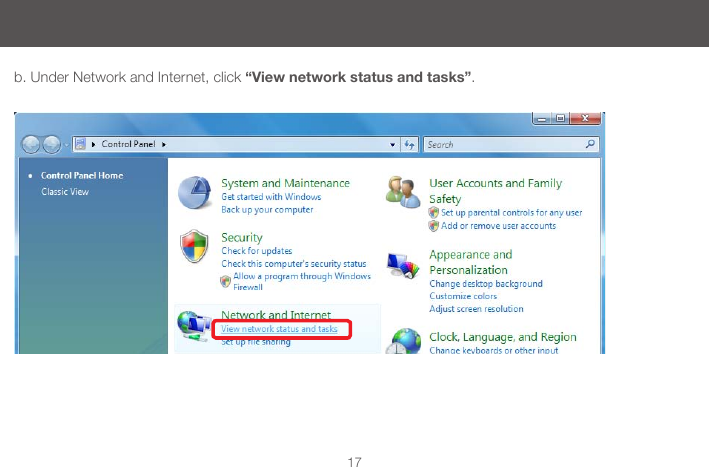
Task: Click Control Panel breadcrumb in address bar
Action: tap(128, 144)
